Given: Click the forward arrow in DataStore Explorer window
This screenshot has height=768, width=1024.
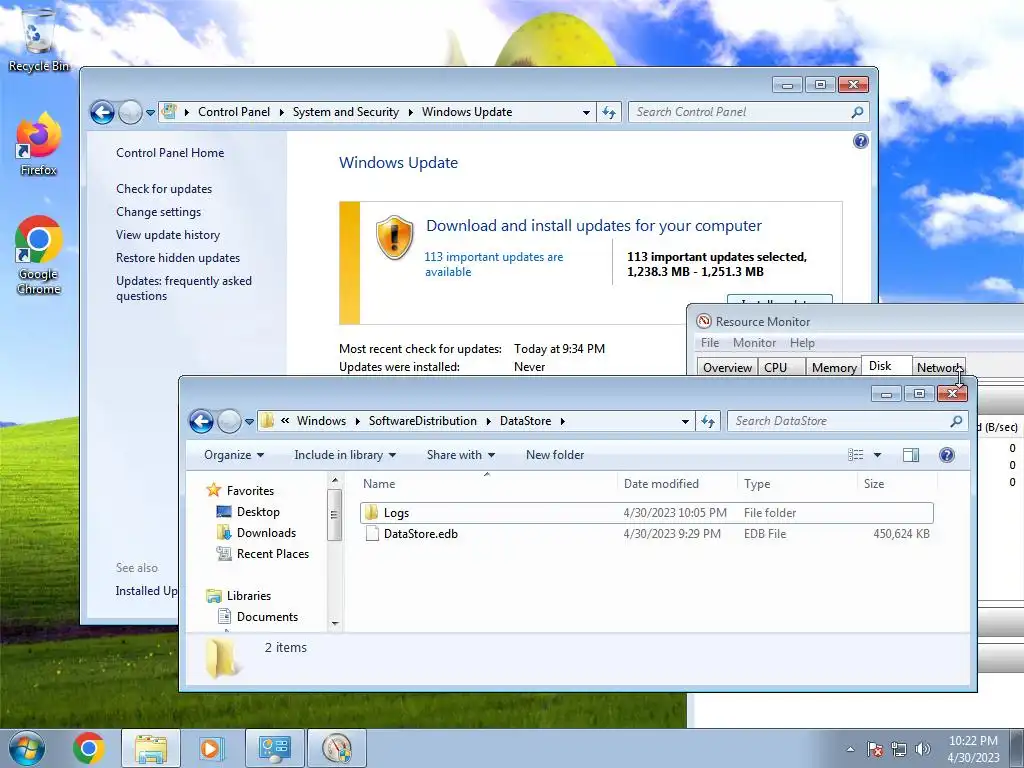Looking at the screenshot, I should click(229, 421).
